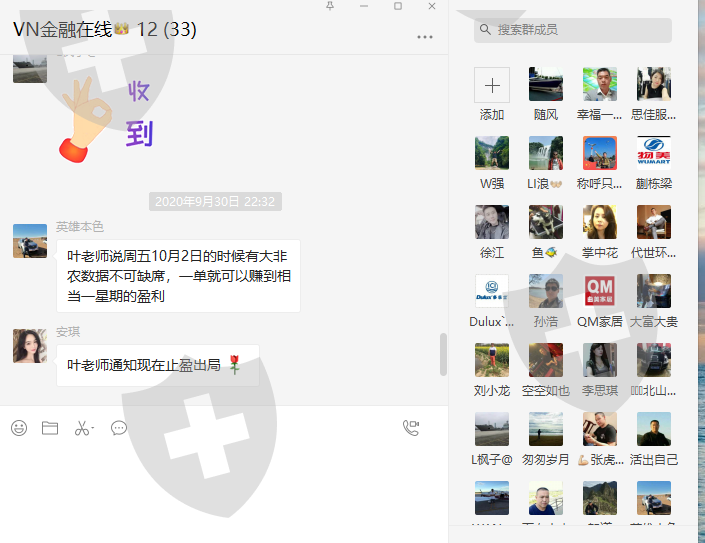Click sender name 英雄本色
The height and width of the screenshot is (543, 705).
80,227
